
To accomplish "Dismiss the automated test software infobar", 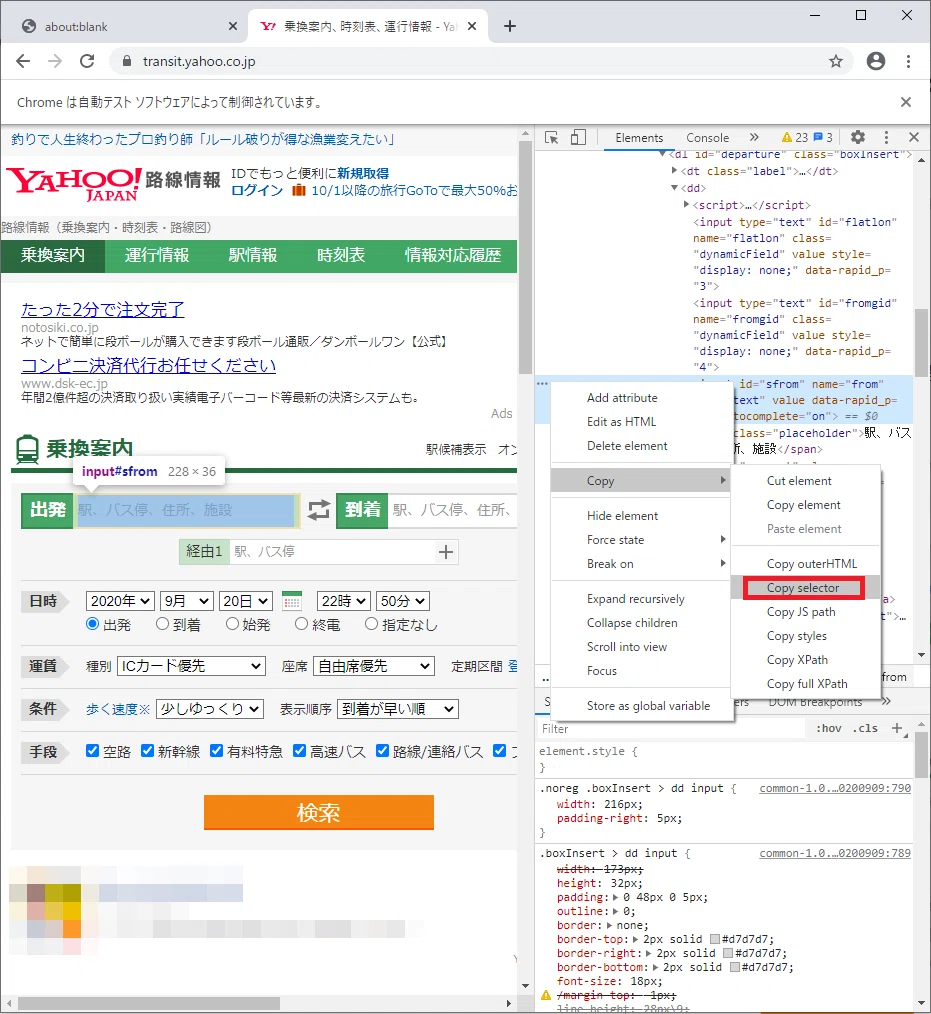I will (x=906, y=102).
